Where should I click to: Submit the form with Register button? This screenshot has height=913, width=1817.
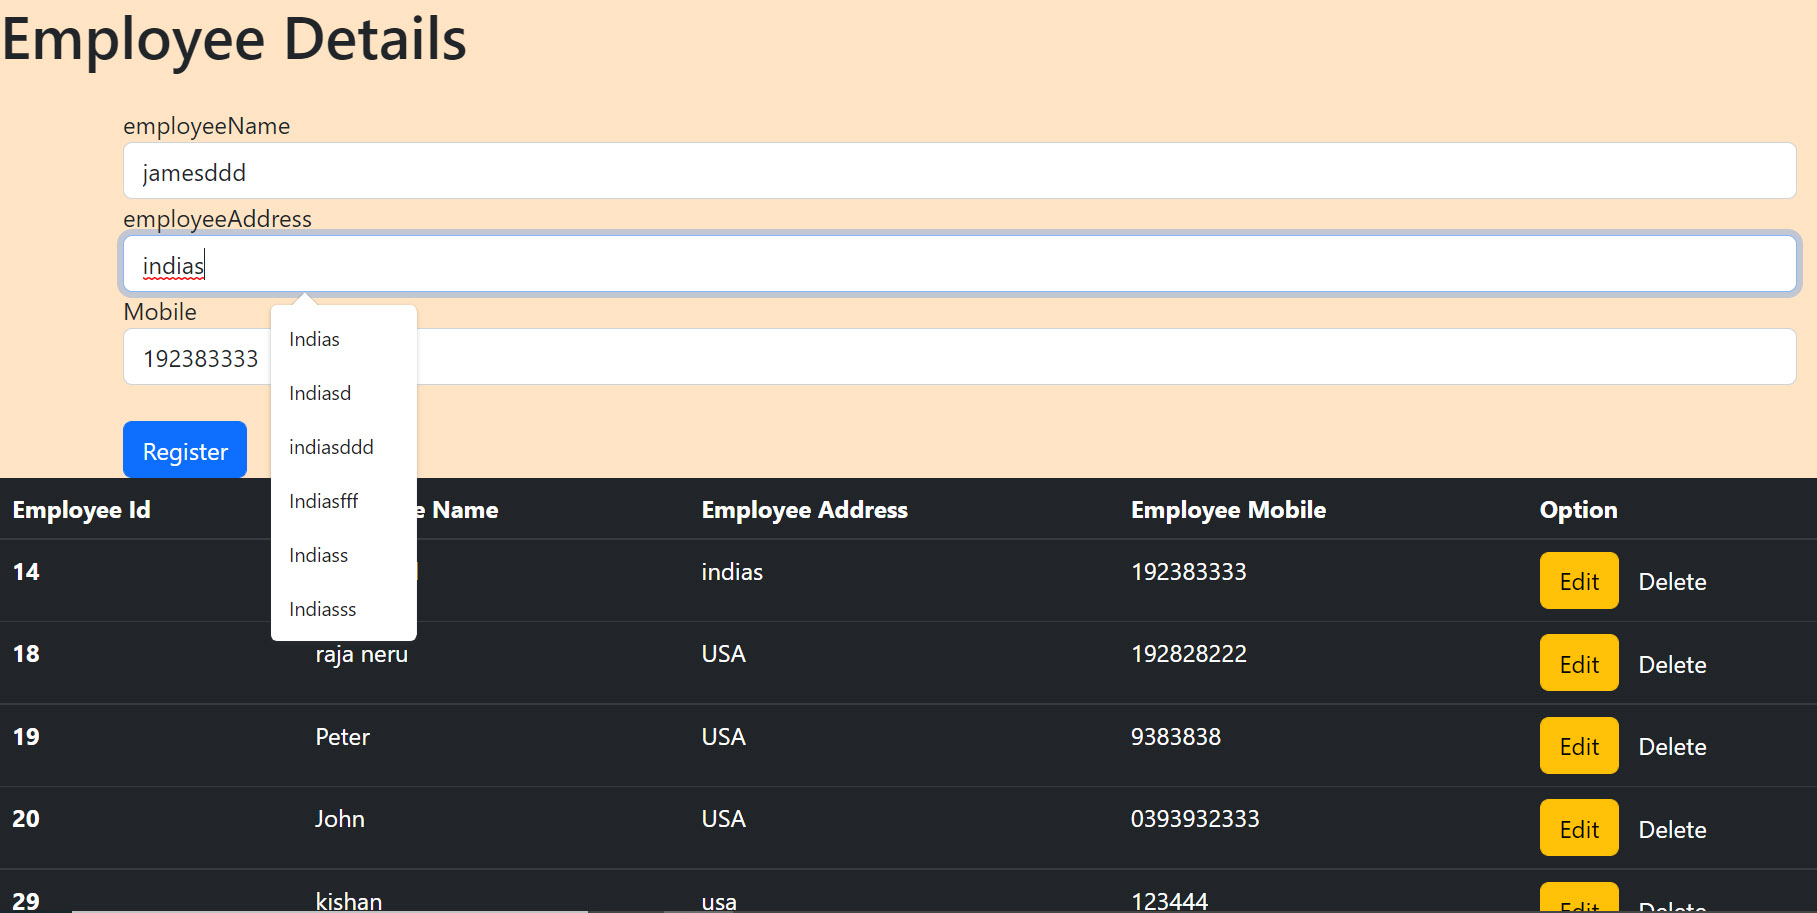point(185,450)
